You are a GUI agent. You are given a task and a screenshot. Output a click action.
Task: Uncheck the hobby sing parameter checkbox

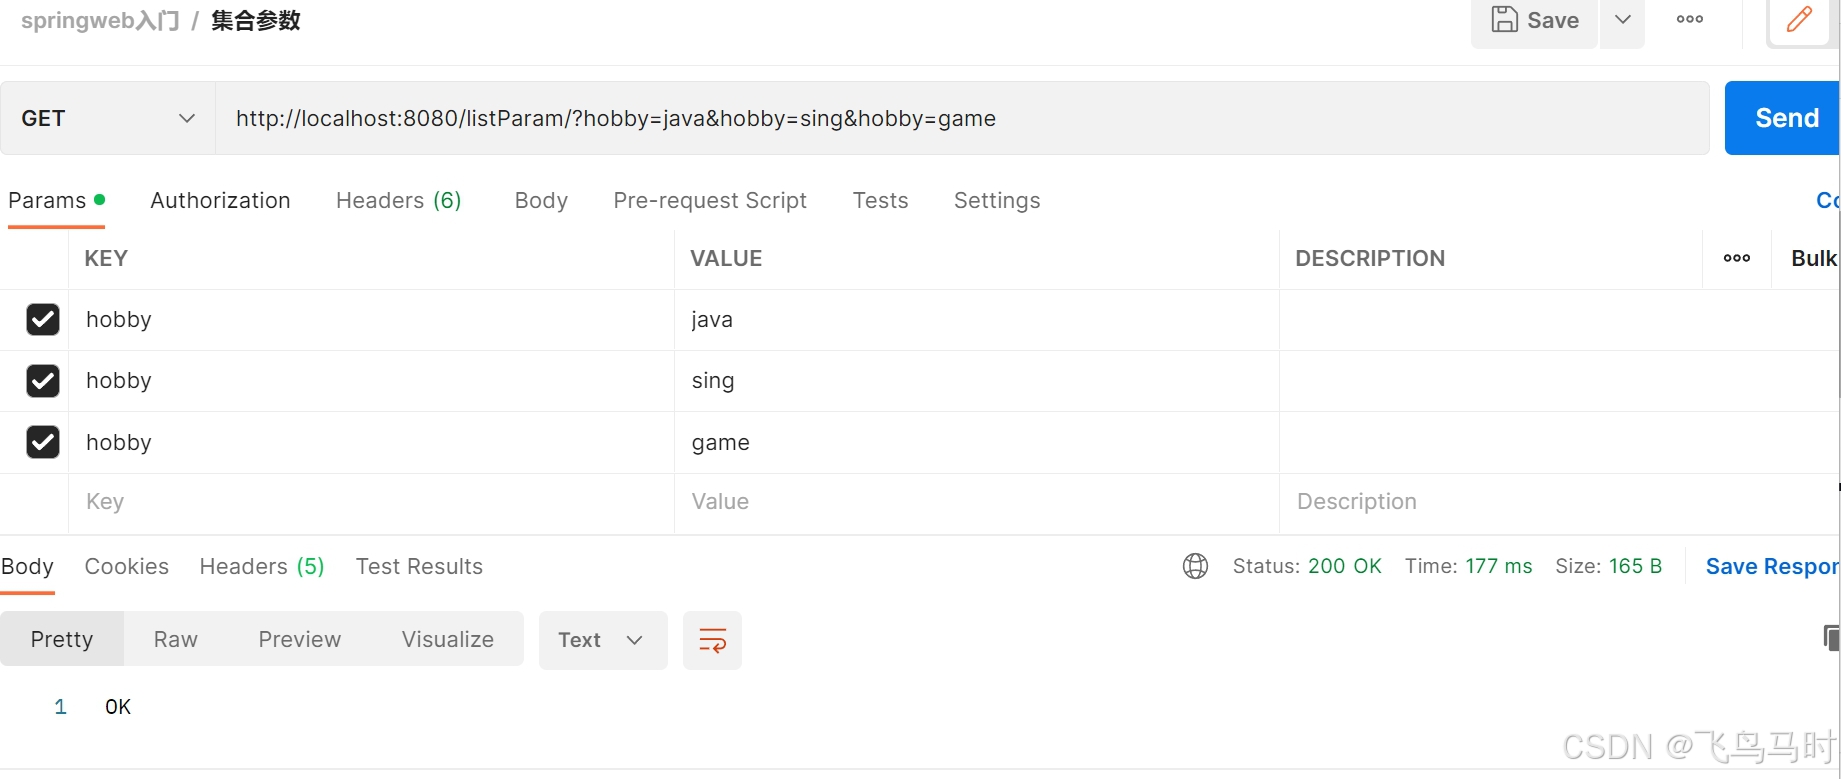coord(43,381)
